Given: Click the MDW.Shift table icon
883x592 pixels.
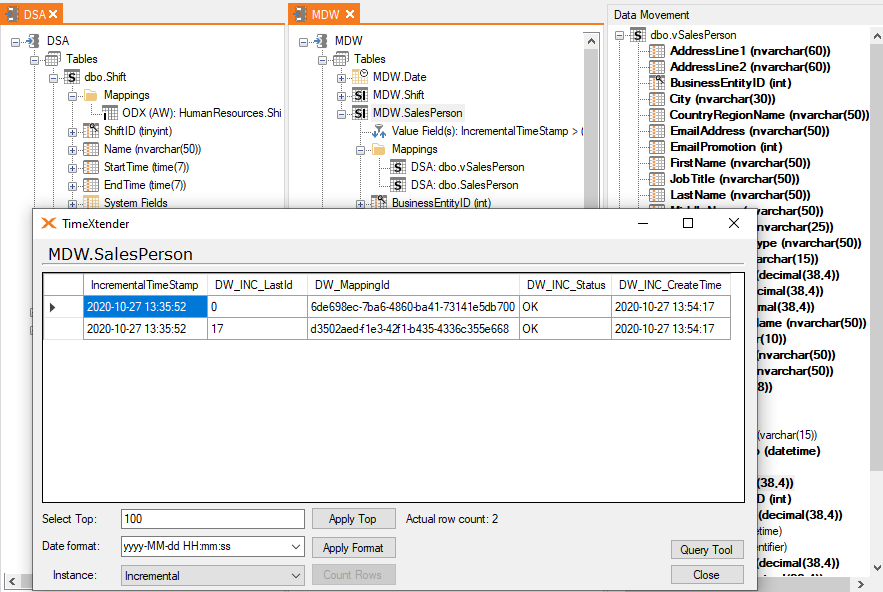Looking at the screenshot, I should coord(360,95).
